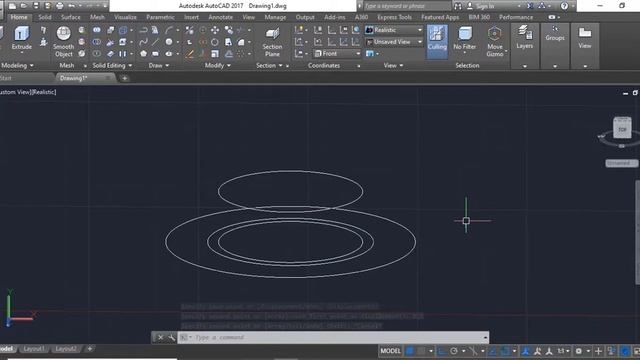Toggle Ortho mode in status bar
The image size is (640, 360).
442,351
